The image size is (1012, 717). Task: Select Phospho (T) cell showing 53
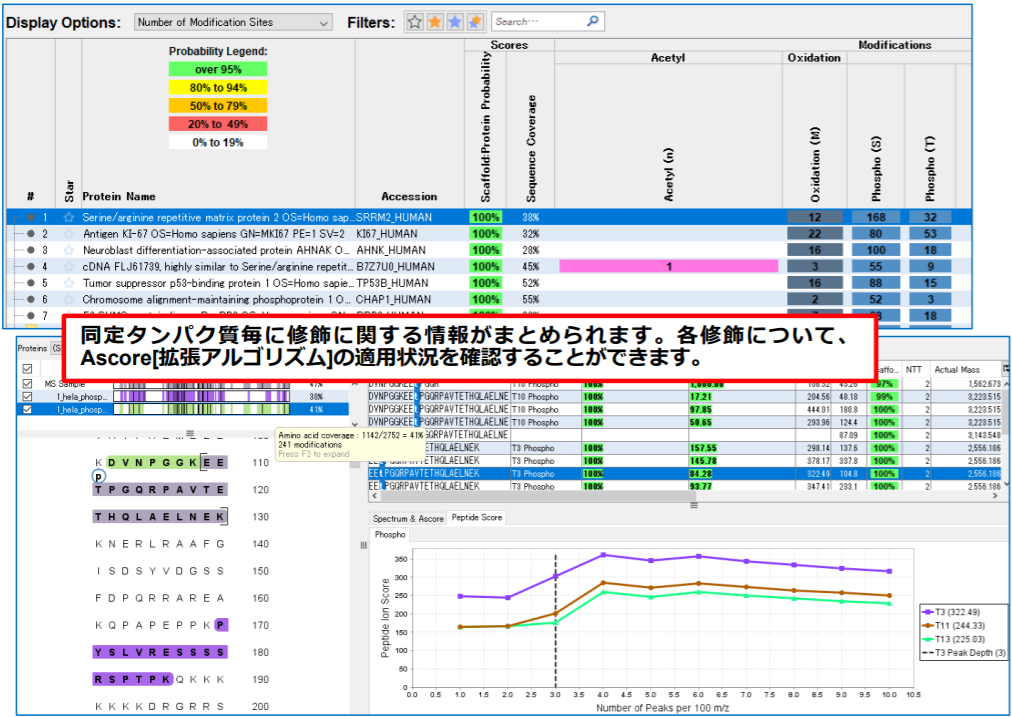click(930, 234)
